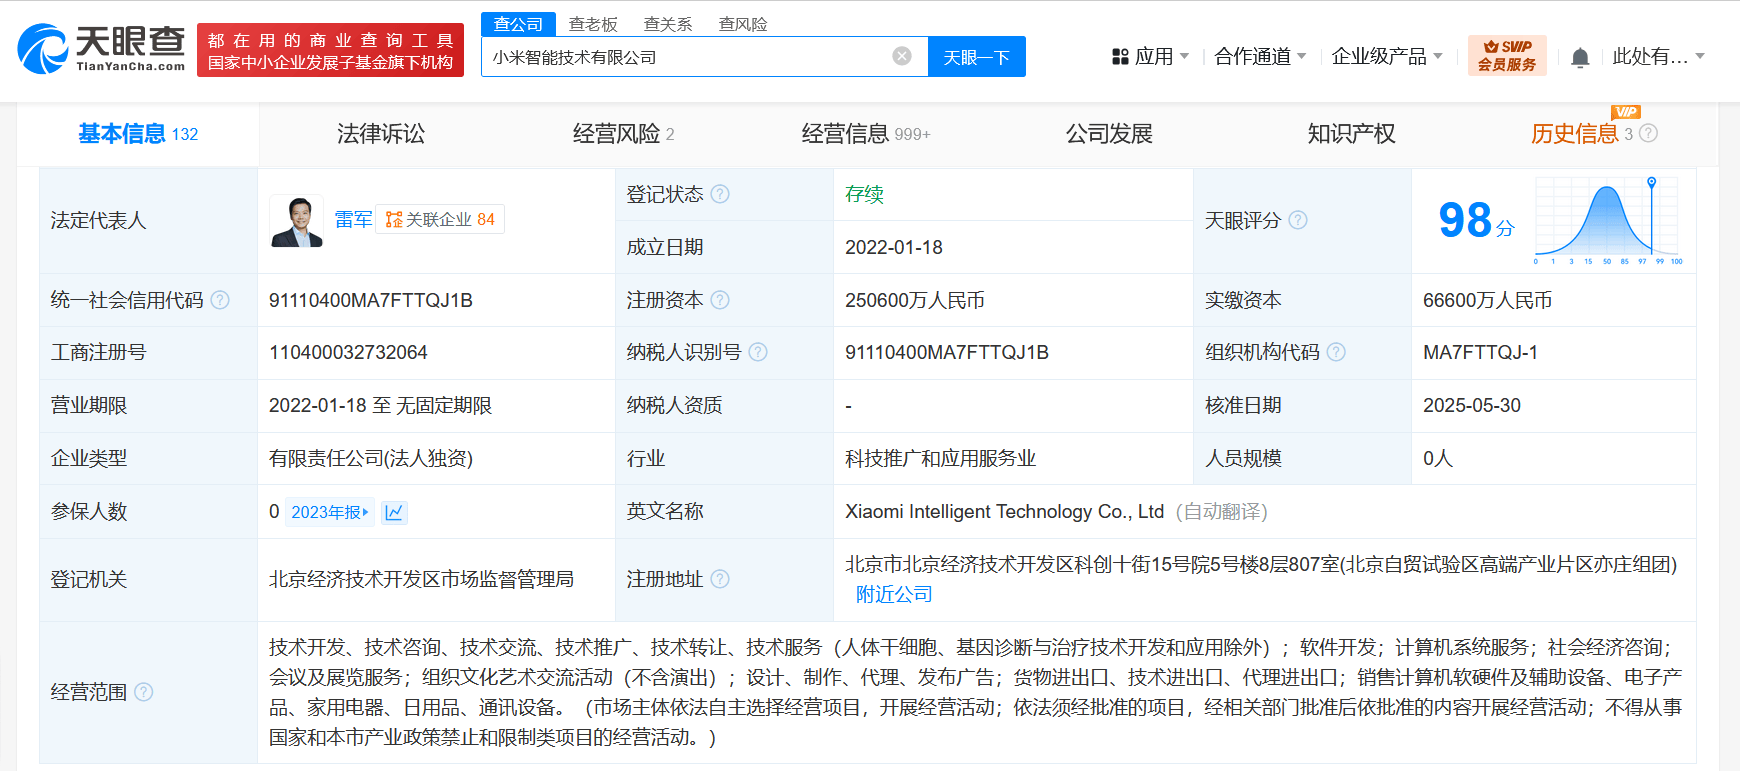The width and height of the screenshot is (1740, 771).
Task: Switch to the 知识产权 tab
Action: [1351, 134]
